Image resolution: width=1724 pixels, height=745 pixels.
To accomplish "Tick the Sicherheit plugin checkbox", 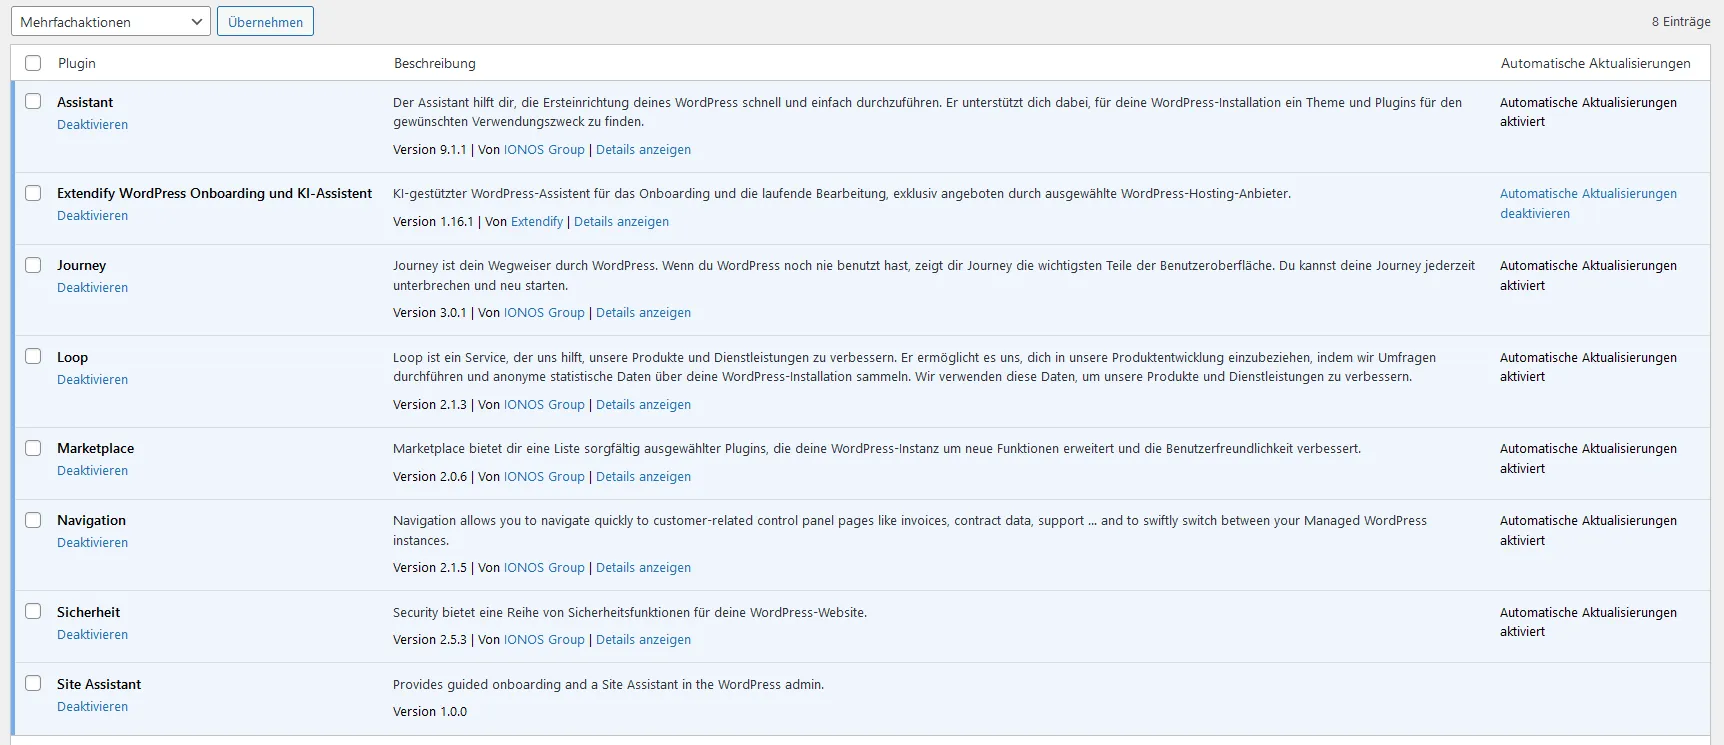I will [33, 611].
